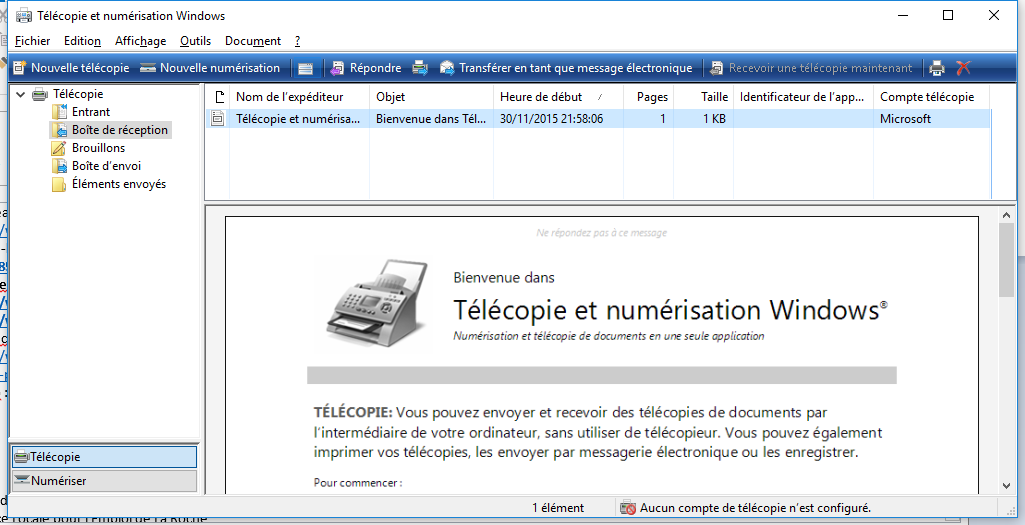The height and width of the screenshot is (525, 1025).
Task: Select the Télécopie root fax icon in the tree
Action: click(40, 94)
